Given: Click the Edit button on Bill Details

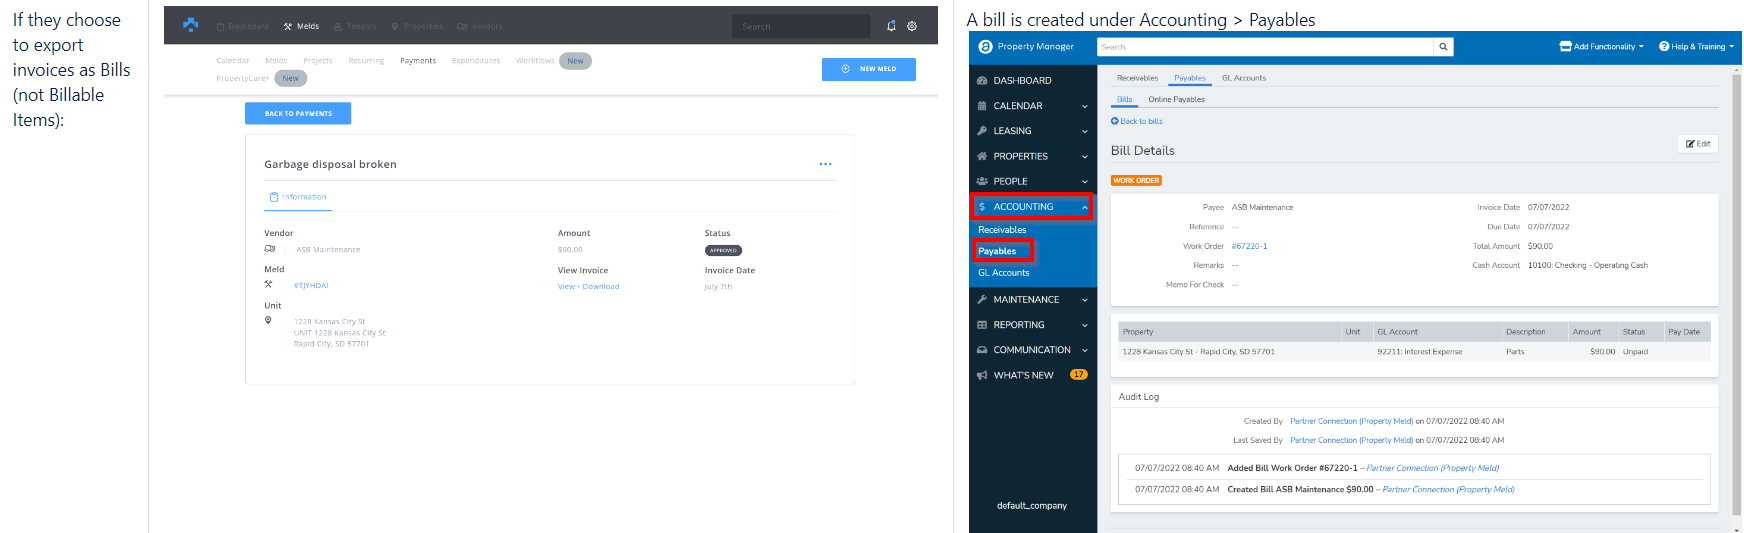Looking at the screenshot, I should click(x=1698, y=143).
